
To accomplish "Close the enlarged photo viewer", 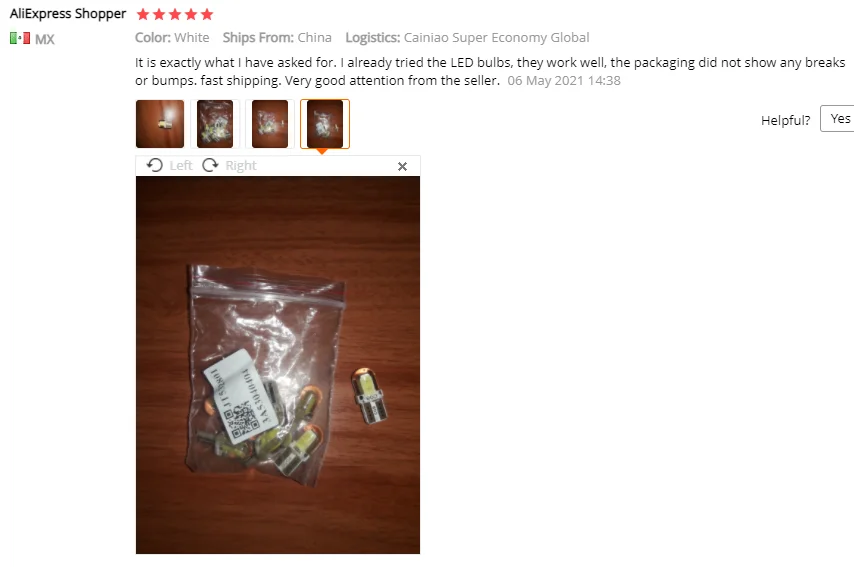I will [402, 167].
